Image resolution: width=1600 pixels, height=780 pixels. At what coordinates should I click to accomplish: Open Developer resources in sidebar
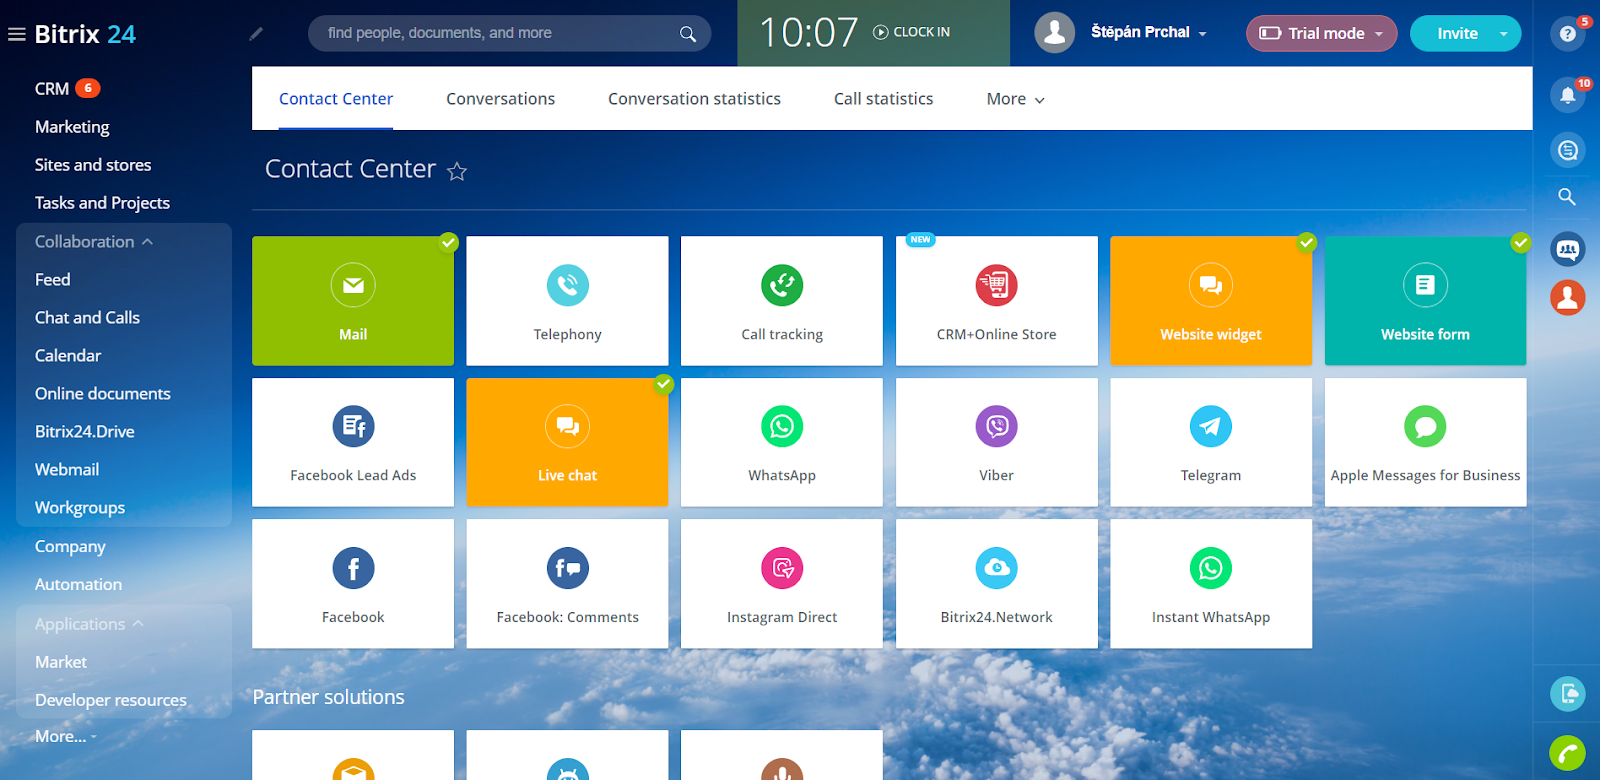coord(110,700)
